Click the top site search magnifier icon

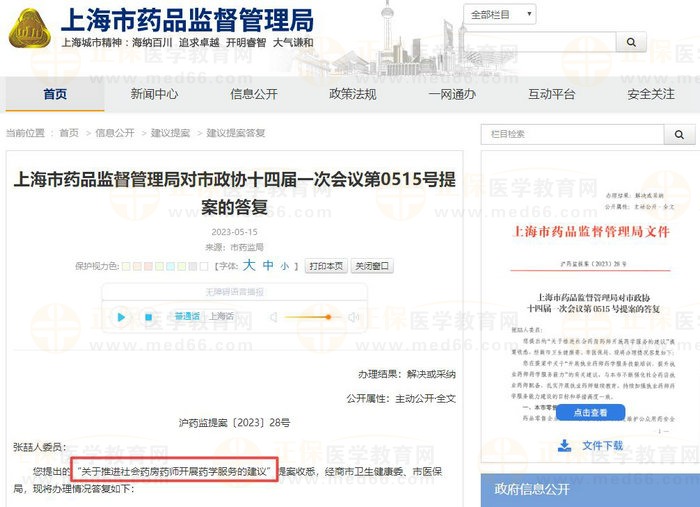point(631,43)
